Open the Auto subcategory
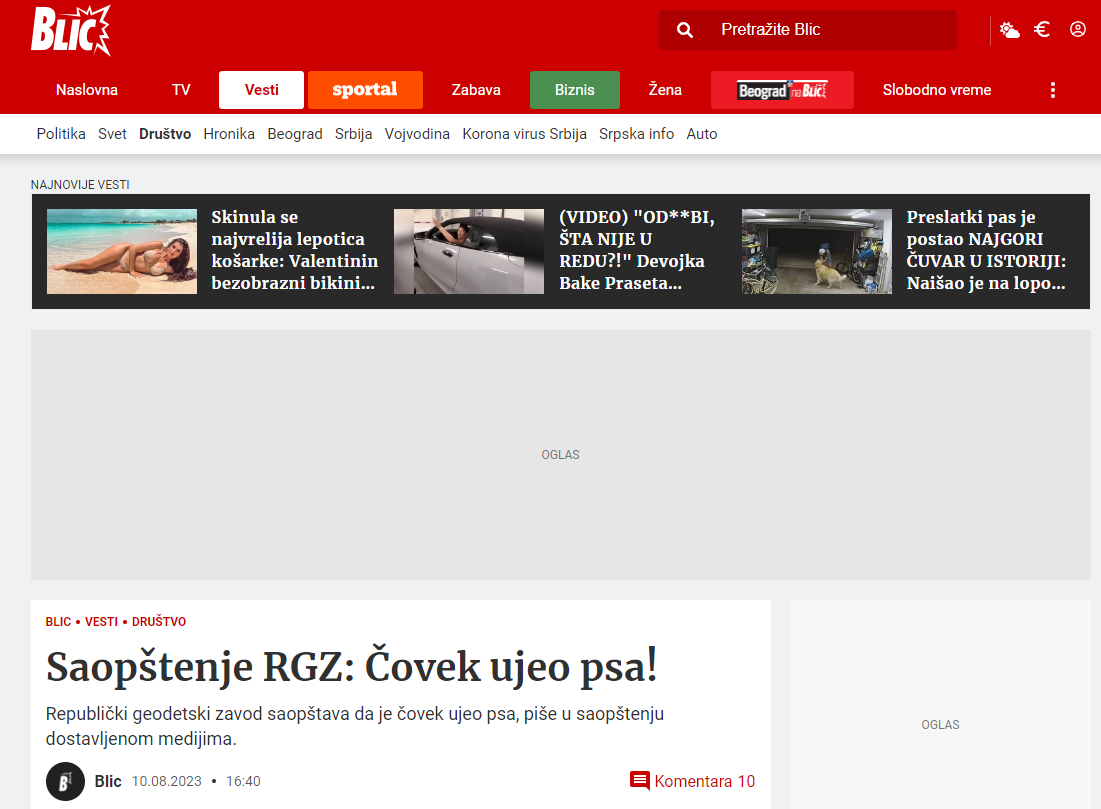Screen dimensions: 1101x809 tap(701, 133)
